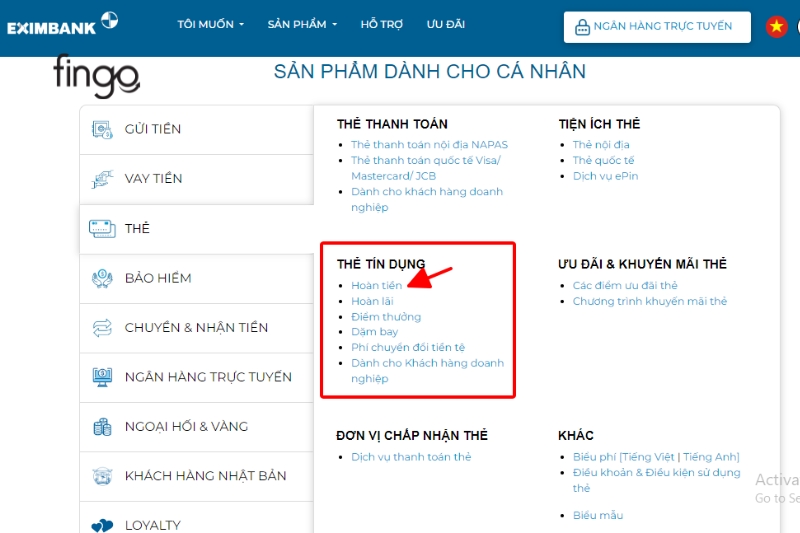Open the Biểu mẫu link
The image size is (800, 533).
[597, 516]
